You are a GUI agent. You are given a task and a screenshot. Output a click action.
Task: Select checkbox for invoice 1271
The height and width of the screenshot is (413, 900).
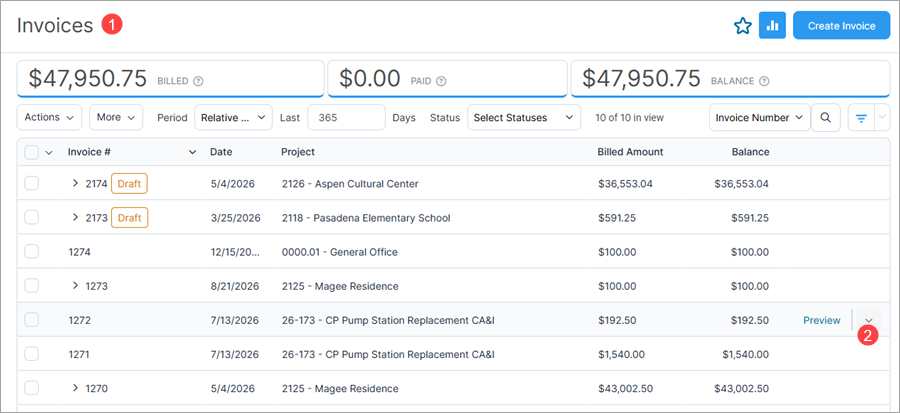coord(32,354)
